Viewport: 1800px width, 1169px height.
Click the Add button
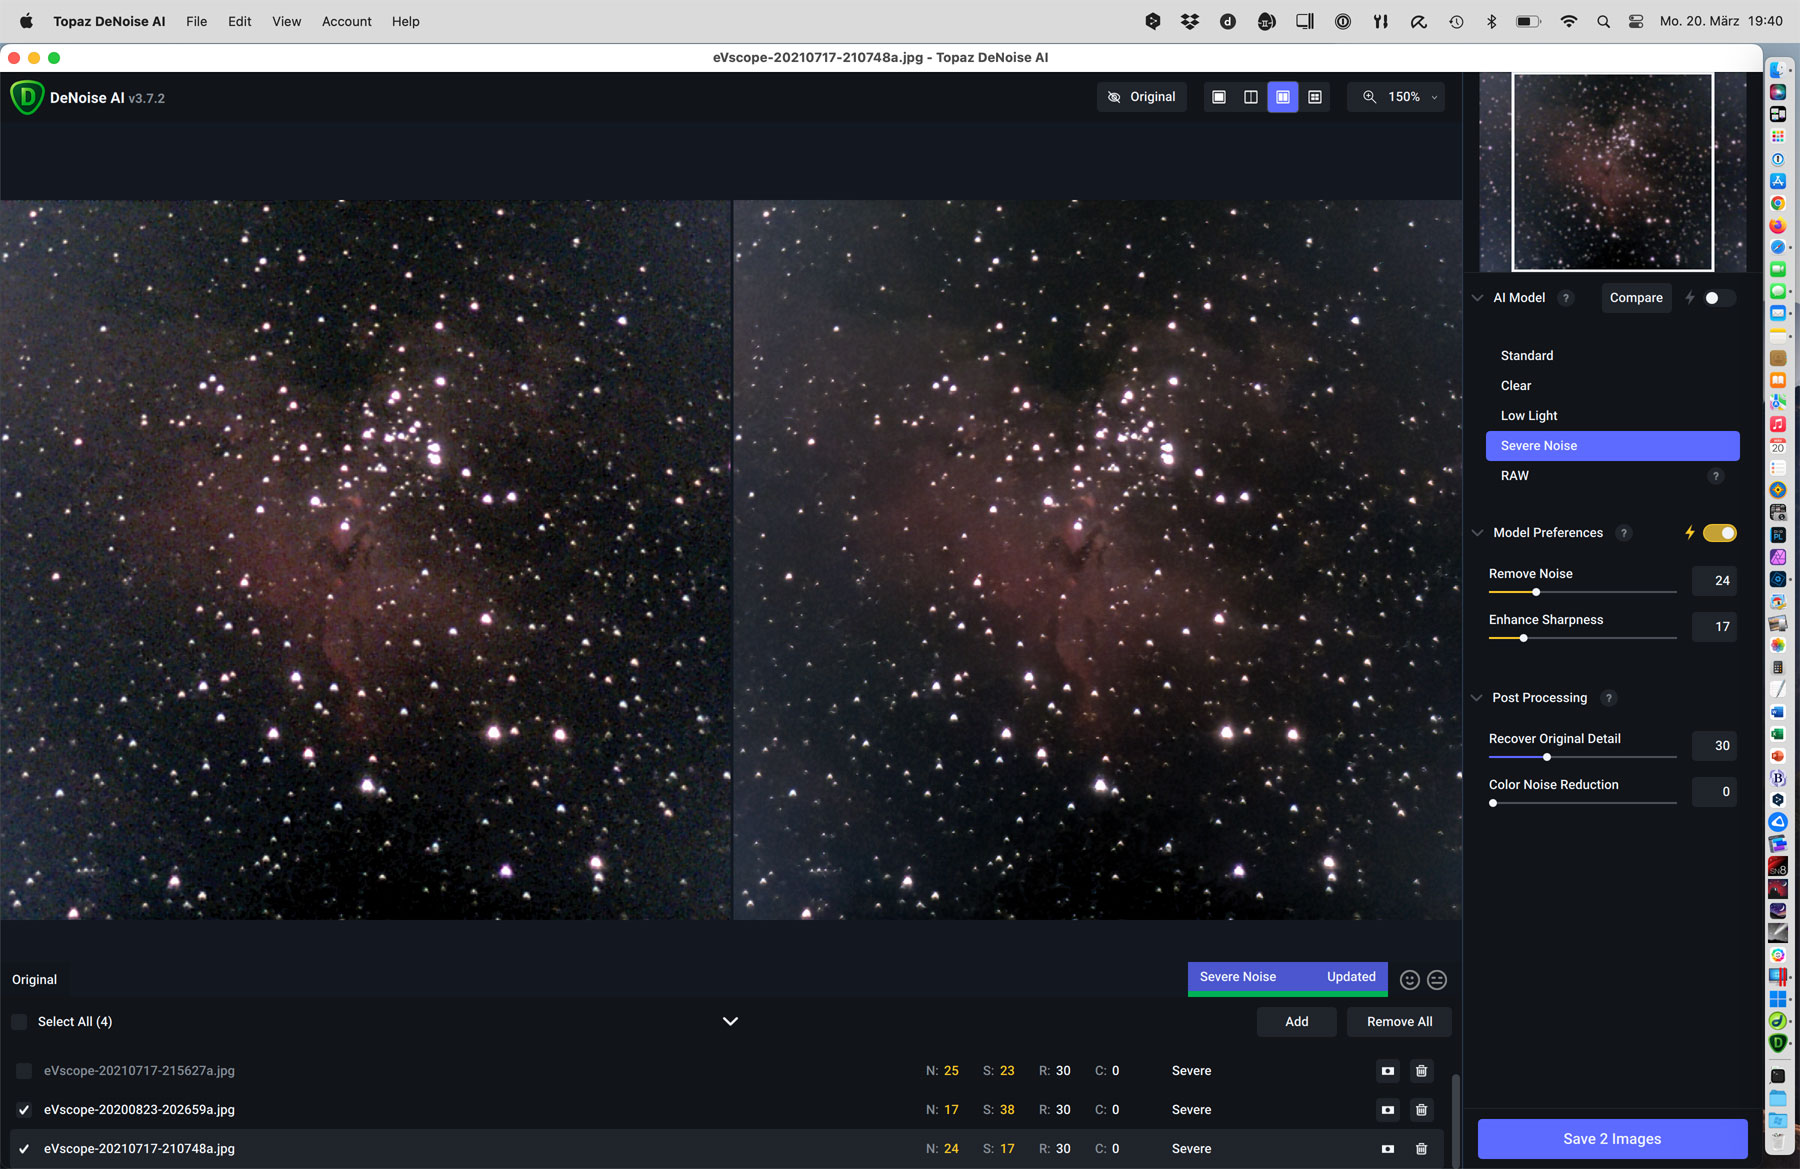tap(1297, 1022)
